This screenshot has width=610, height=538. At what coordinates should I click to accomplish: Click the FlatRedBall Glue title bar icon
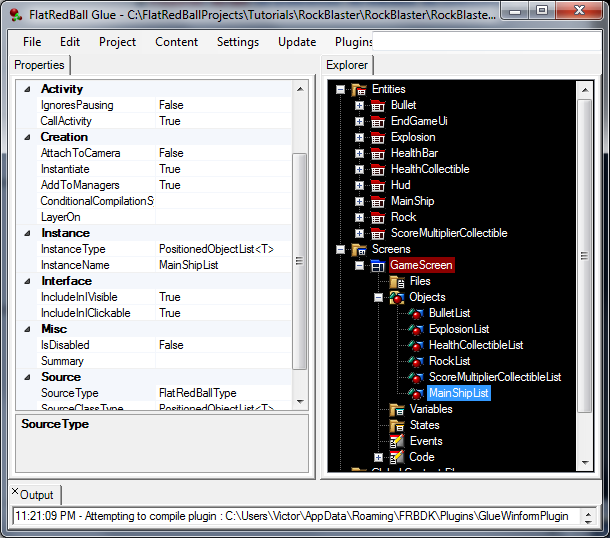pos(16,15)
